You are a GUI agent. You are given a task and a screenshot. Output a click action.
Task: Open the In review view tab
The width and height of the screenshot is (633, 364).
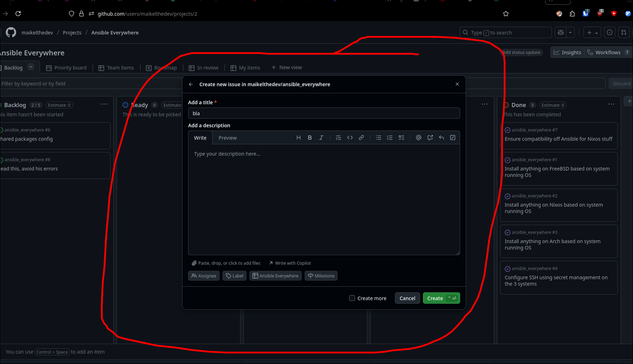click(x=203, y=67)
